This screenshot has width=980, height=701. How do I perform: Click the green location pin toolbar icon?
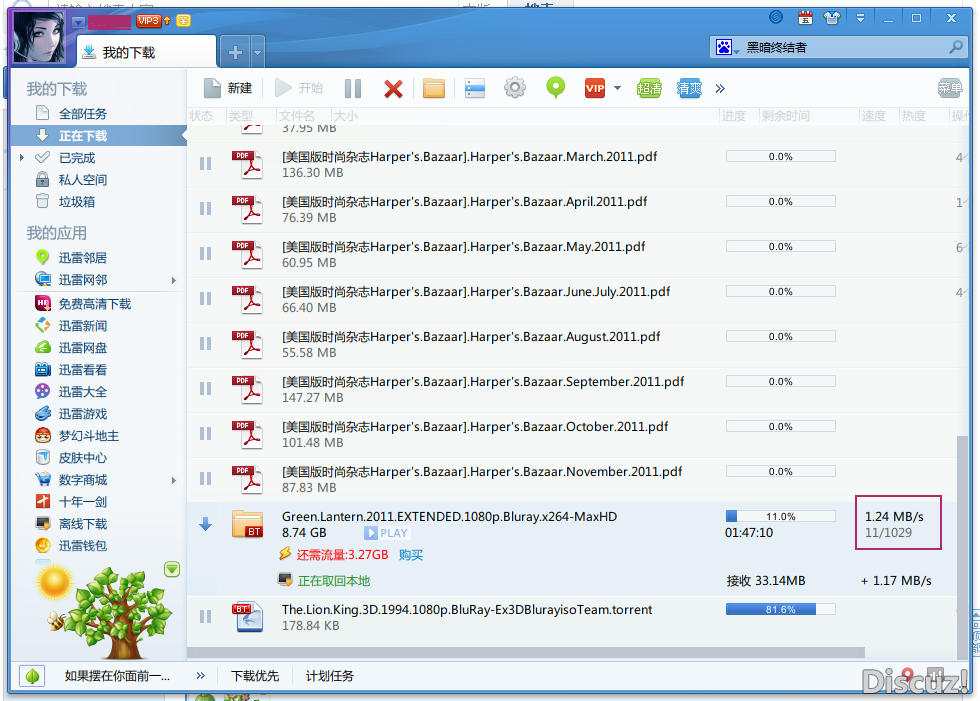pos(556,88)
